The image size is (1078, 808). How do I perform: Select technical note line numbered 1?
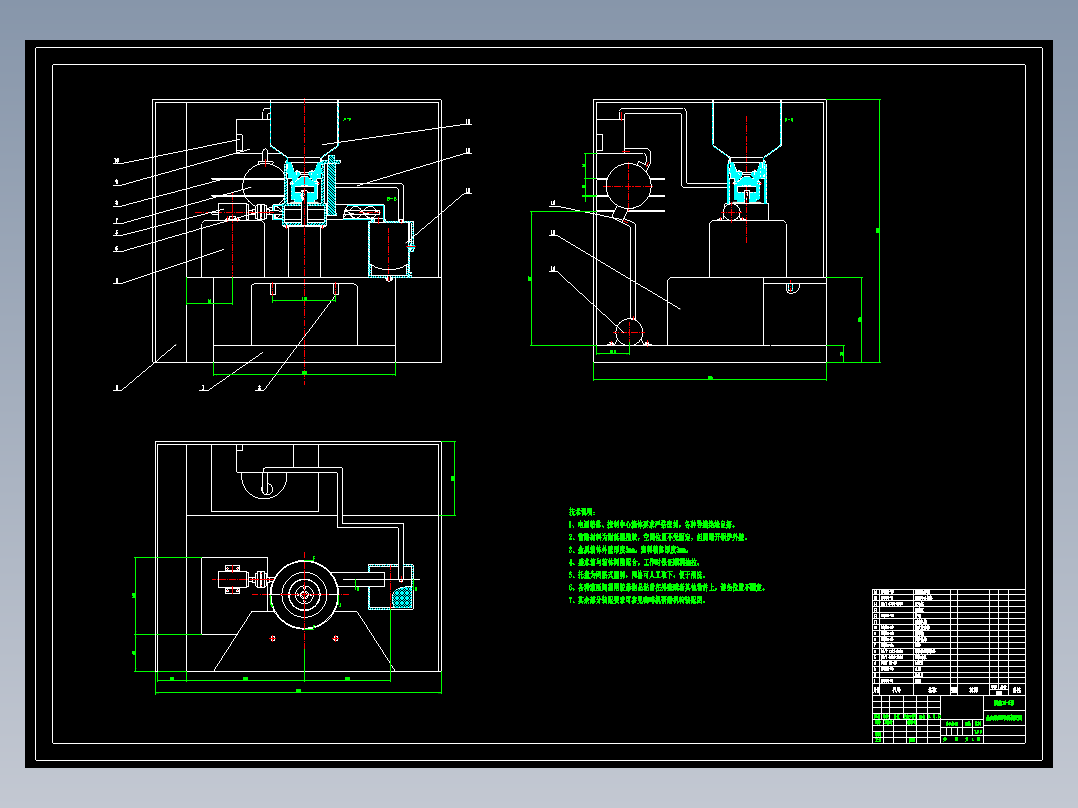click(x=651, y=525)
